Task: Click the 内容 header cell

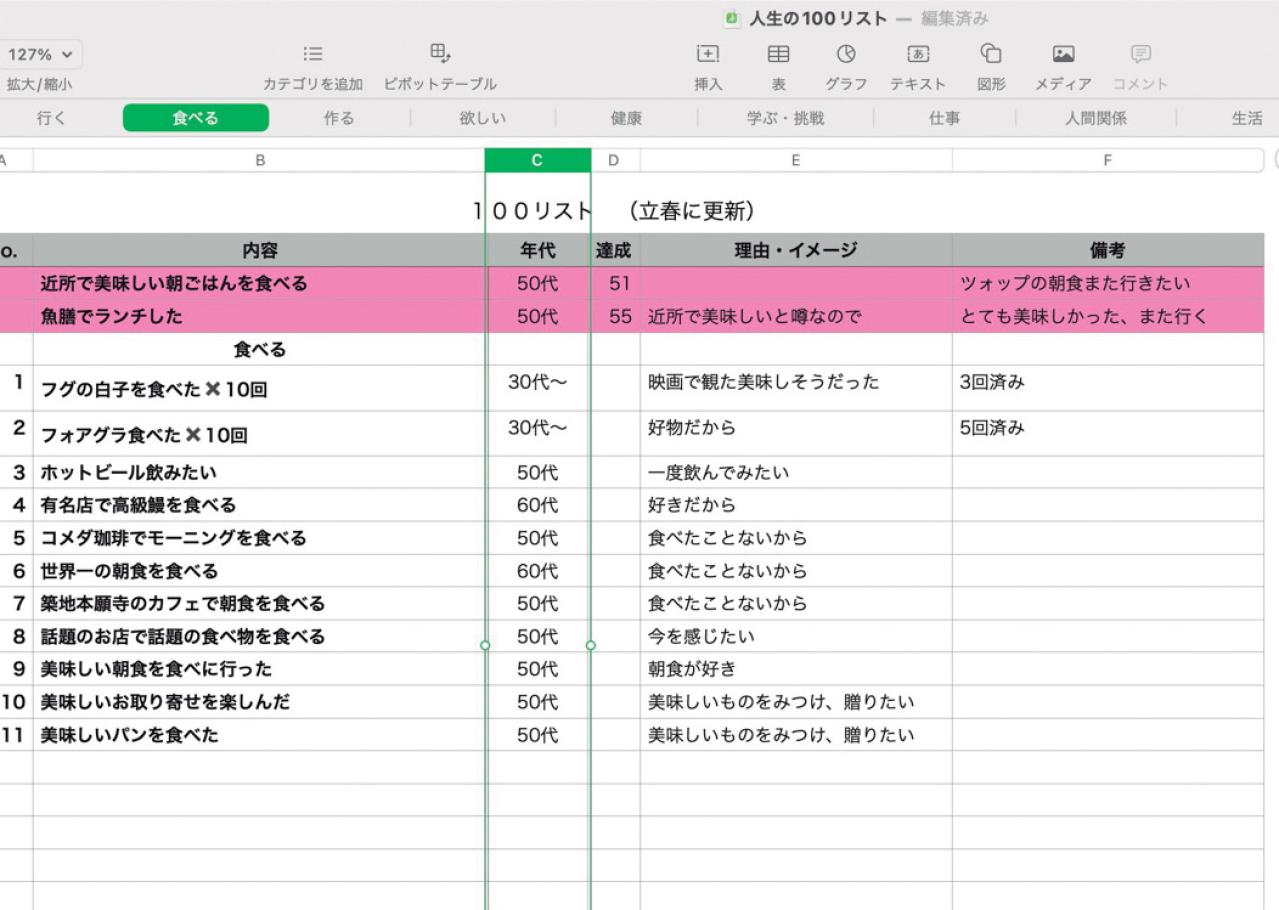Action: point(259,251)
